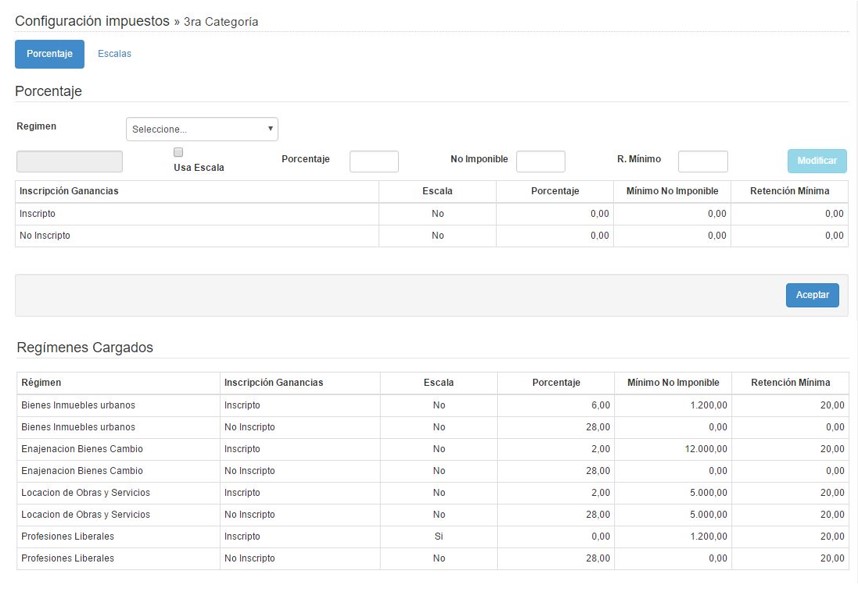Screen dimensions: 858x599
Task: Expand the Regimen dropdown
Action: 202,129
